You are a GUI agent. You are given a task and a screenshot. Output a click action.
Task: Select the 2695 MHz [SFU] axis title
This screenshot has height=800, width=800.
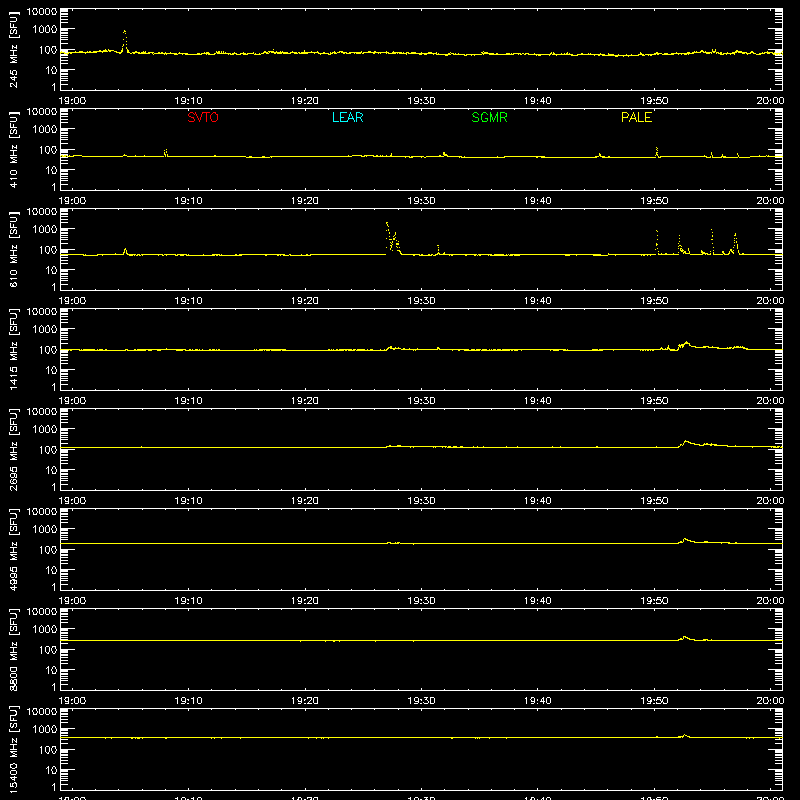coord(13,449)
